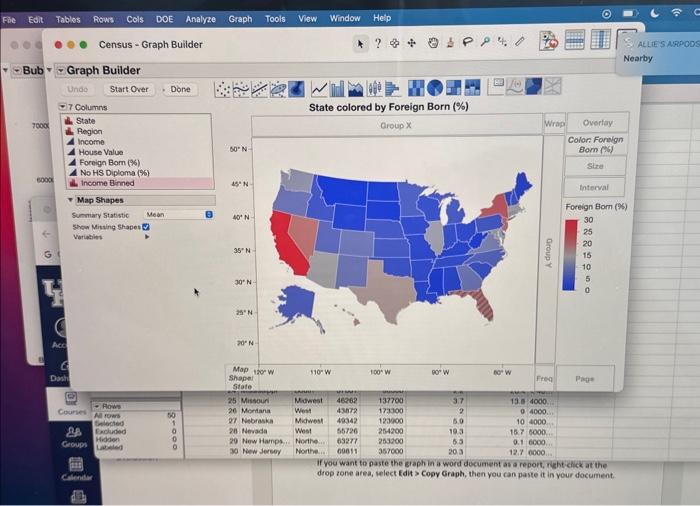
Task: Click the script run icon in the toolbar
Action: point(548,41)
